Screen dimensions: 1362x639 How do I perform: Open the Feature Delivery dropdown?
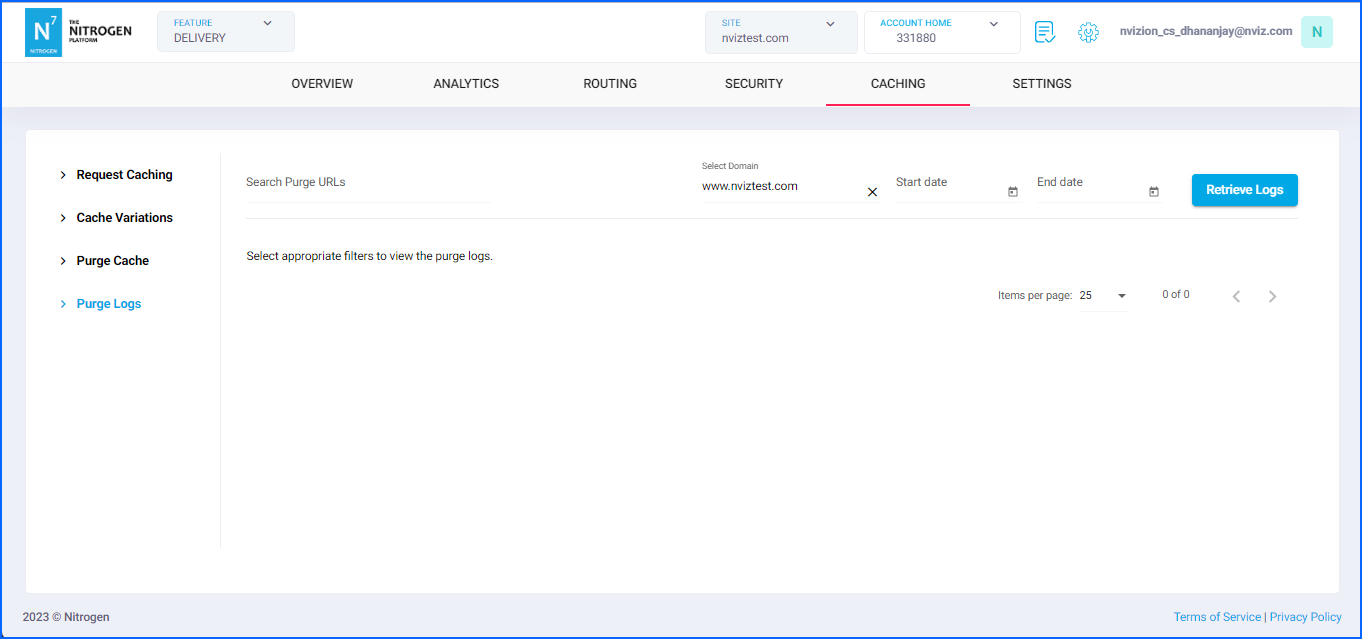click(226, 32)
